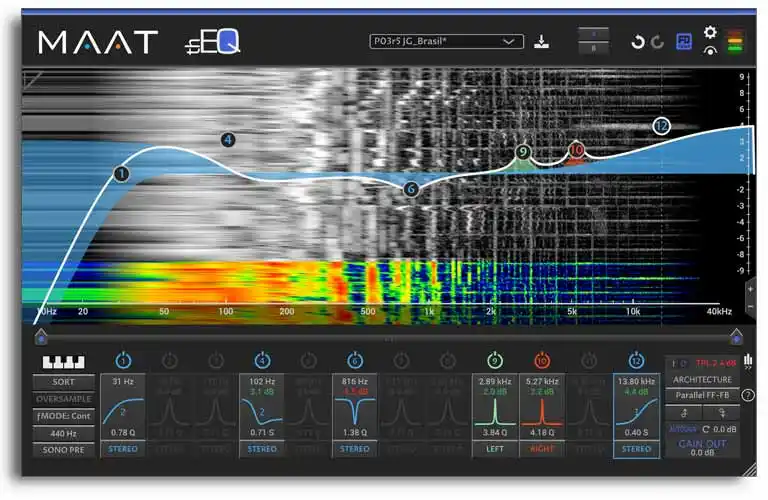
Task: Click the 5.27 kHz frequency value
Action: coord(542,381)
